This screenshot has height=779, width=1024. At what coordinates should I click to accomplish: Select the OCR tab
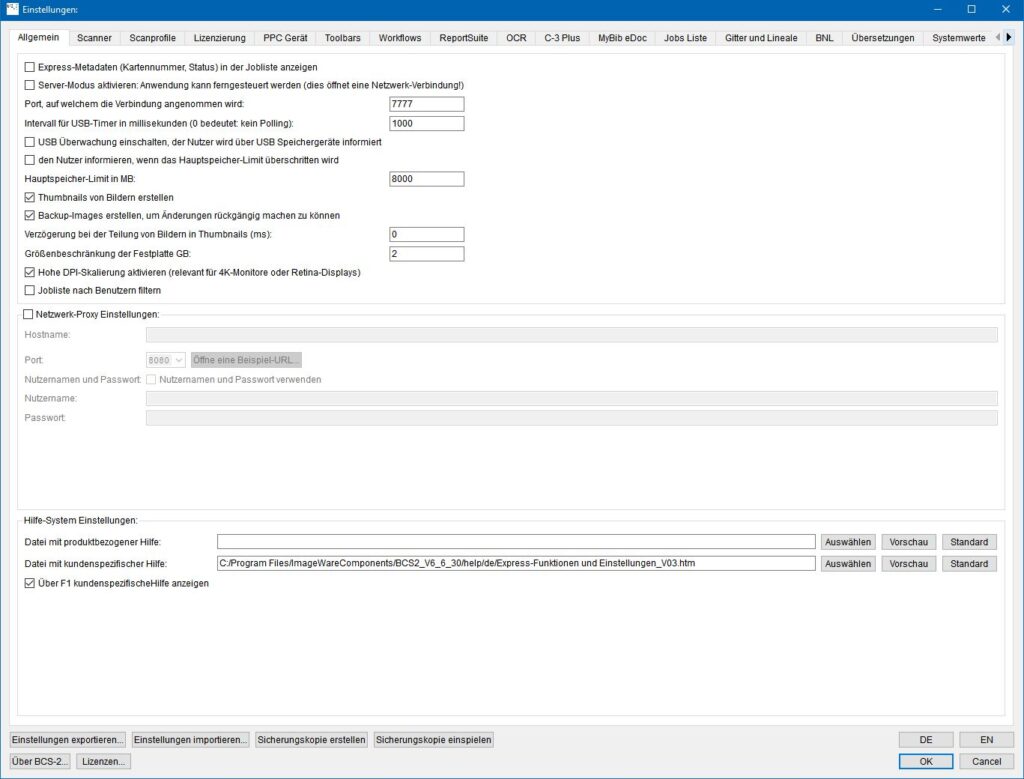click(516, 38)
